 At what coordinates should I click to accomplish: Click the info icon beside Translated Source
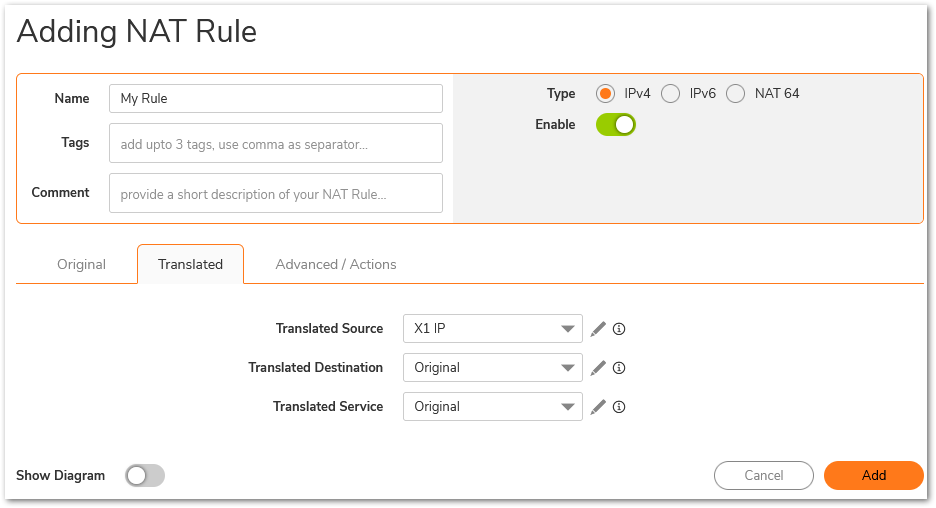click(x=619, y=329)
